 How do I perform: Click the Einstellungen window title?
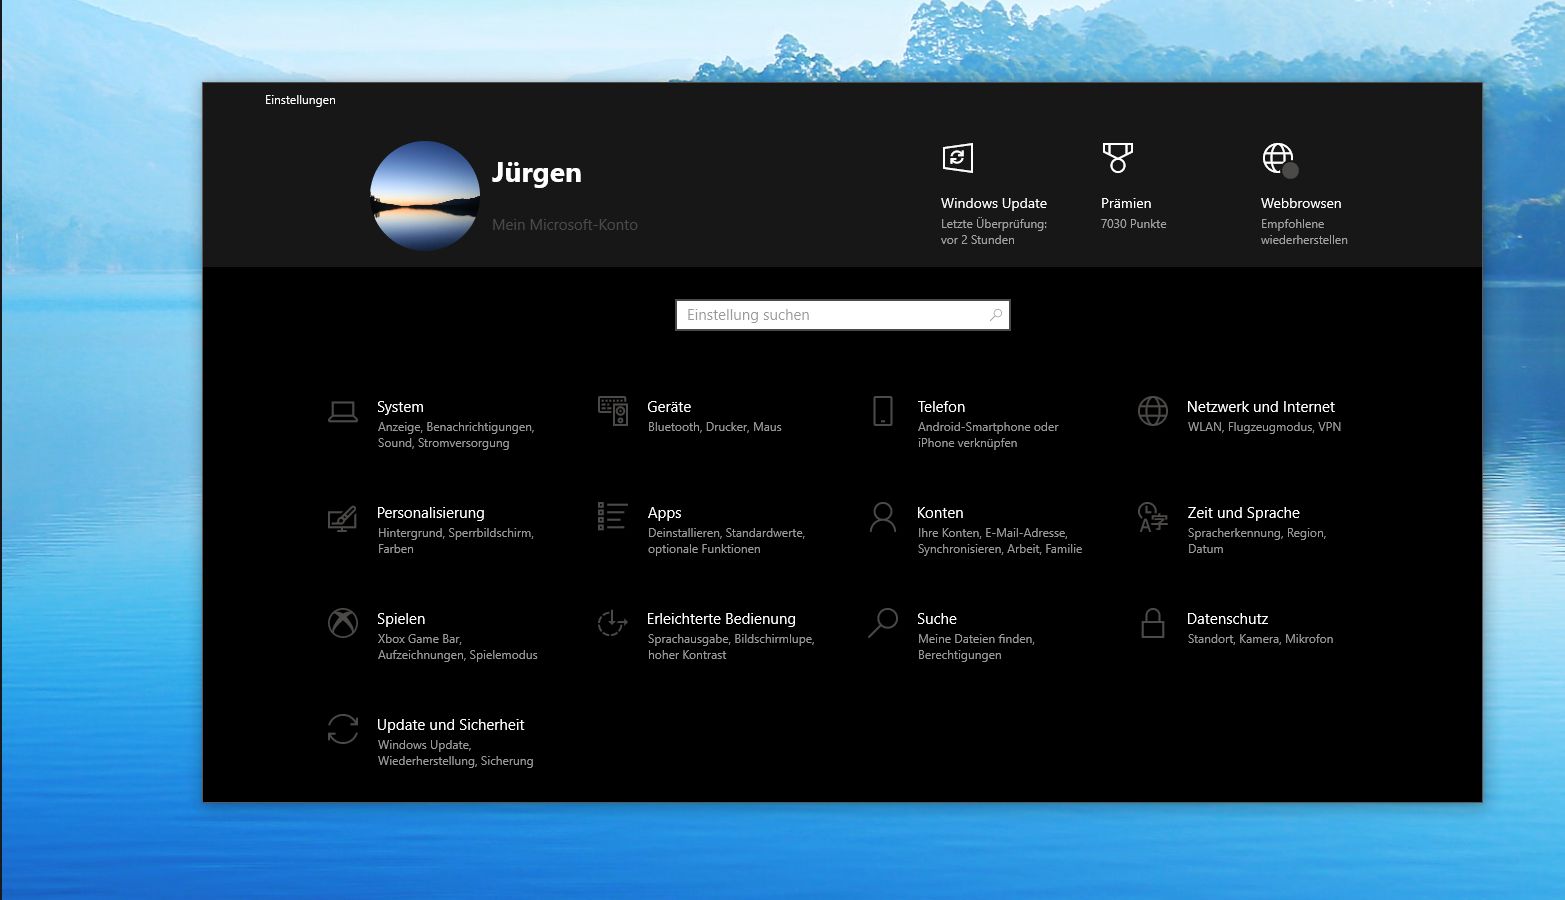coord(300,100)
